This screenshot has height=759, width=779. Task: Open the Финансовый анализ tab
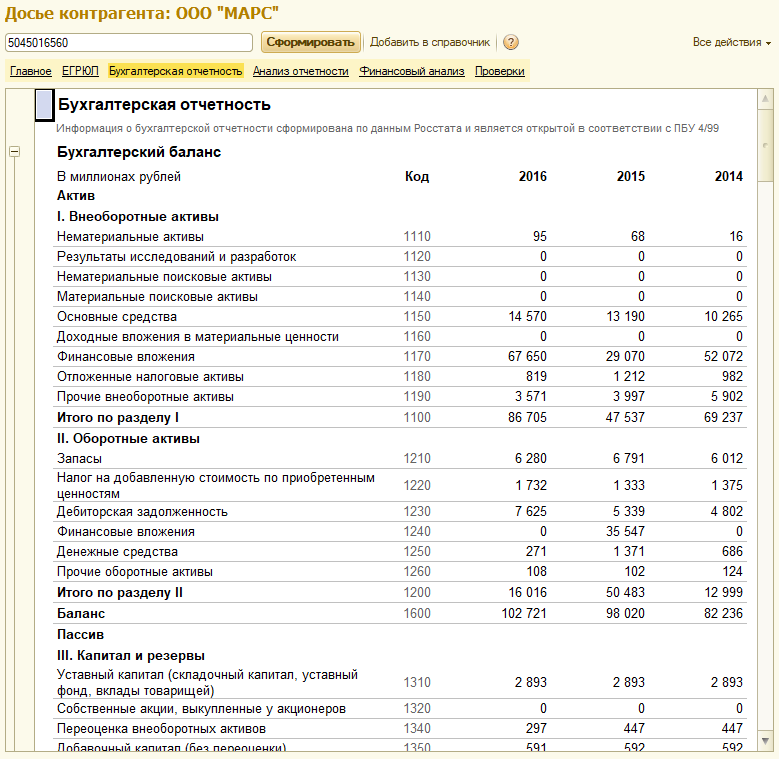(x=412, y=71)
